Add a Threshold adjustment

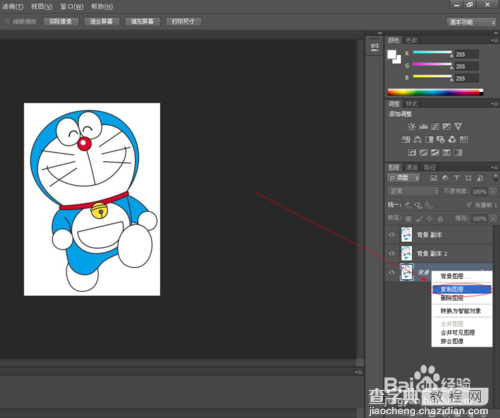435,152
